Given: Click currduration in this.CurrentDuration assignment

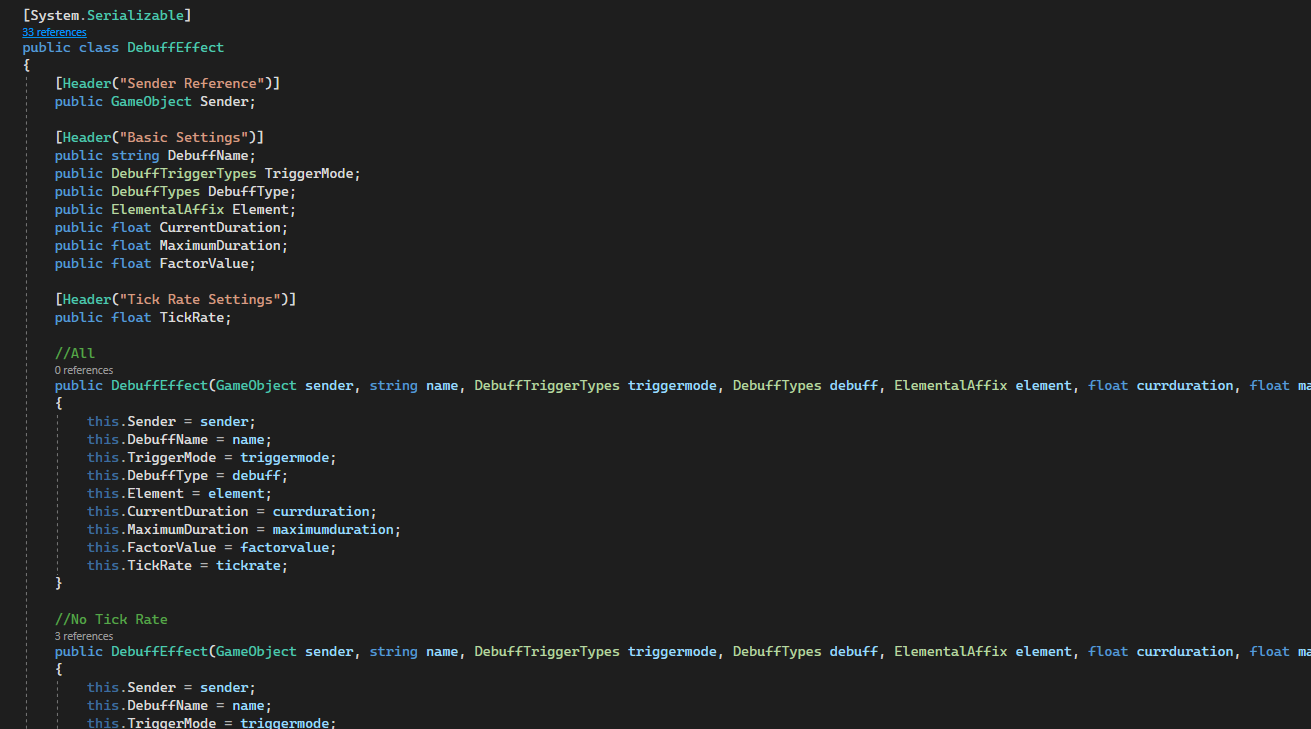Looking at the screenshot, I should click(321, 512).
